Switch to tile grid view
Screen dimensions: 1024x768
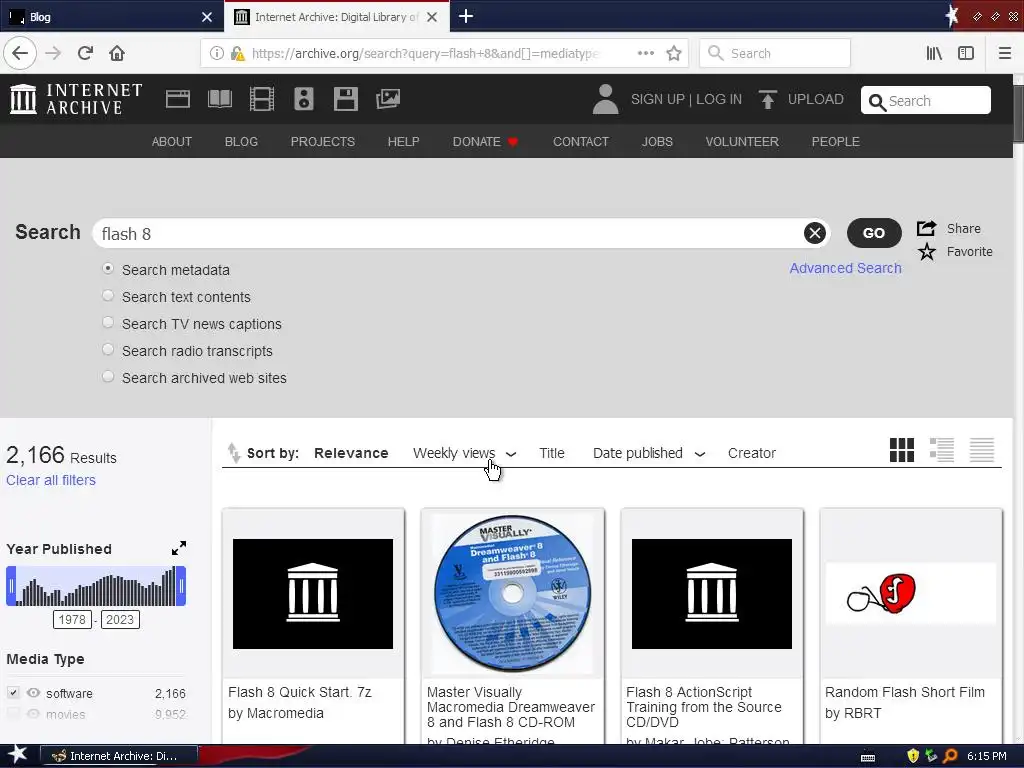pos(902,450)
